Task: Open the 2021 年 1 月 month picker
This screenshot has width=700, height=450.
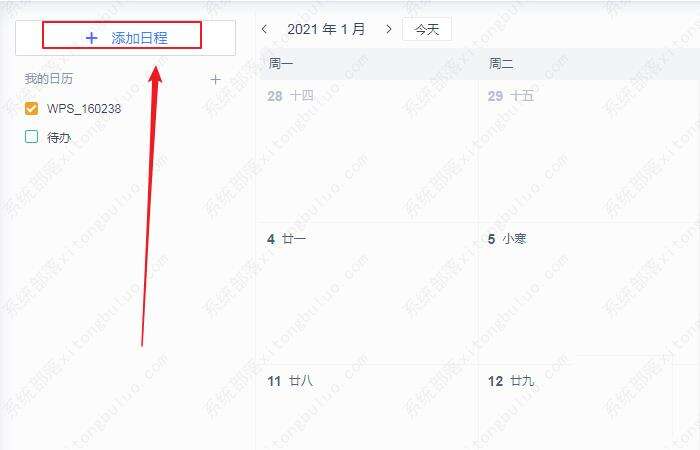Action: [326, 29]
